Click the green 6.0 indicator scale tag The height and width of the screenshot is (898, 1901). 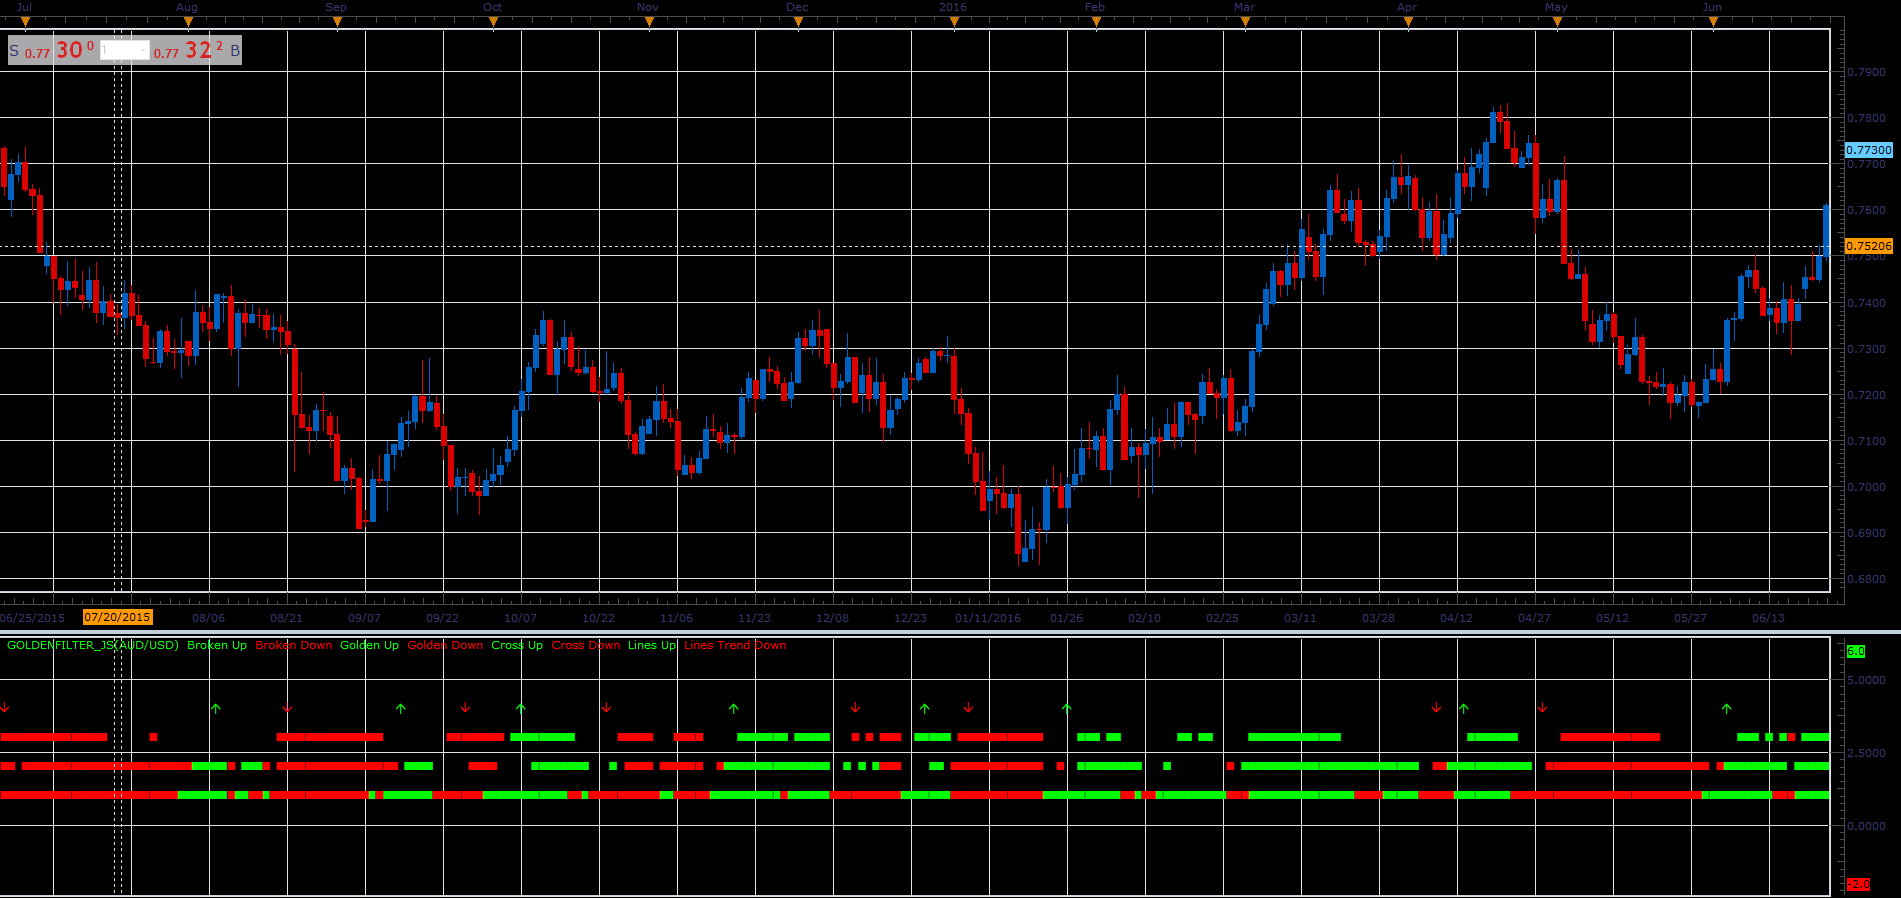(x=1856, y=651)
